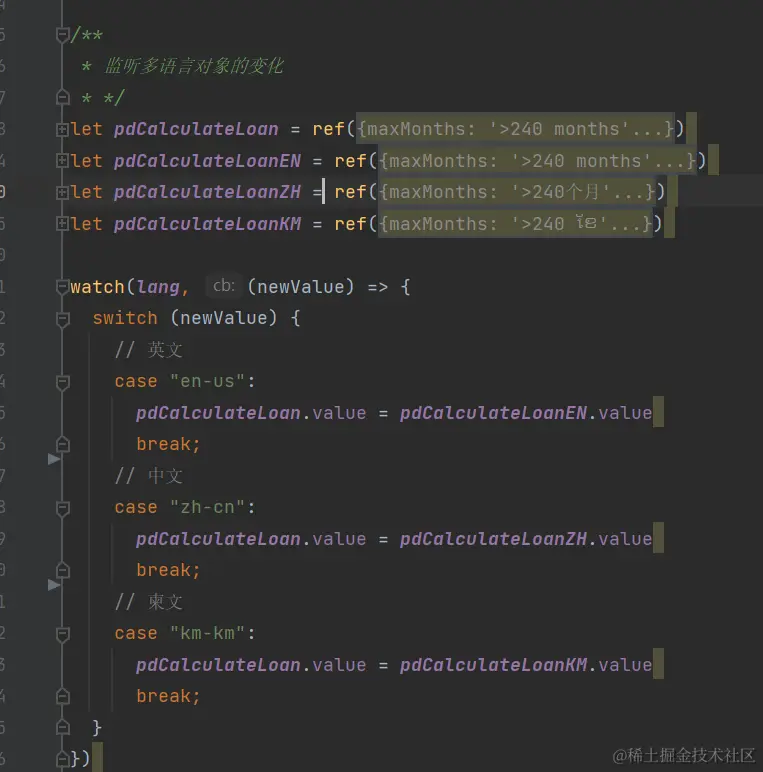Expand the pdCalculateLoanEN line using its gutter plus icon
The image size is (763, 772).
click(x=63, y=161)
